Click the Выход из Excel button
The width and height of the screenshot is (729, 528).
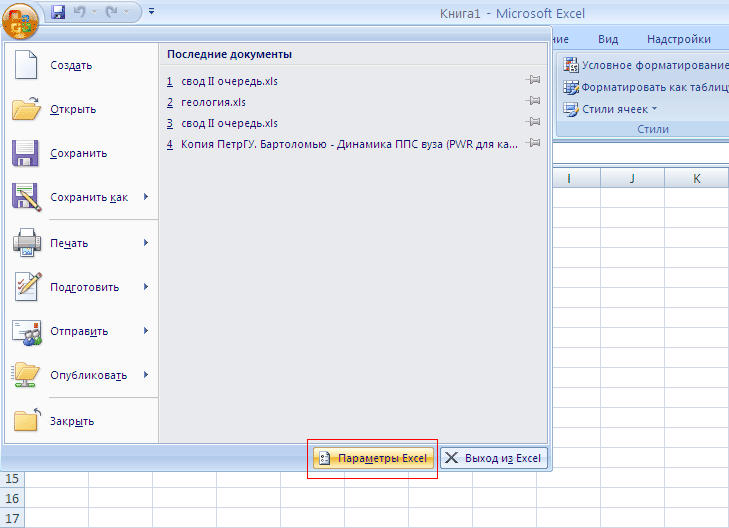pyautogui.click(x=494, y=458)
